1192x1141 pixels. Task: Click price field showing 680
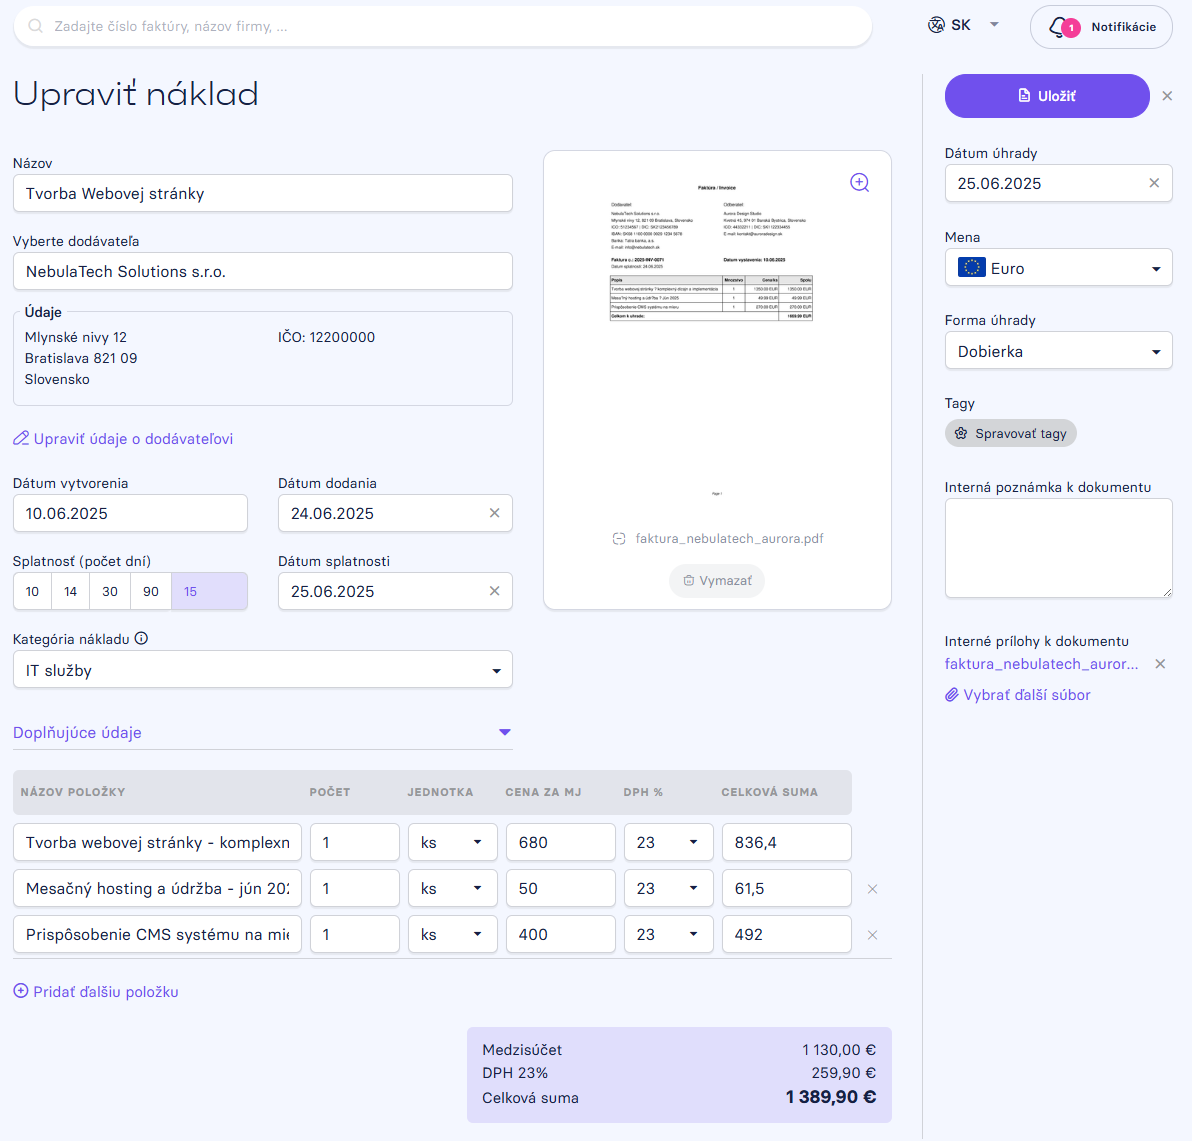[561, 842]
